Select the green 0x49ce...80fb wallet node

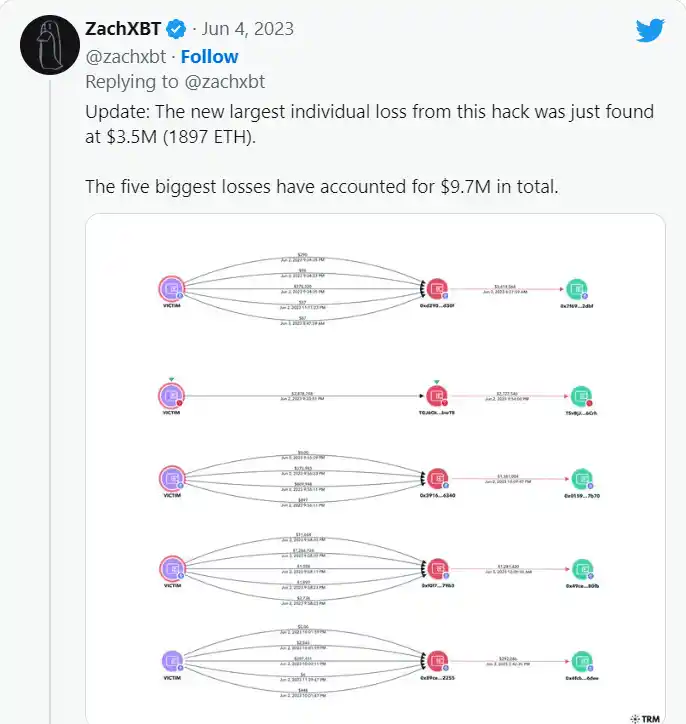(x=580, y=568)
